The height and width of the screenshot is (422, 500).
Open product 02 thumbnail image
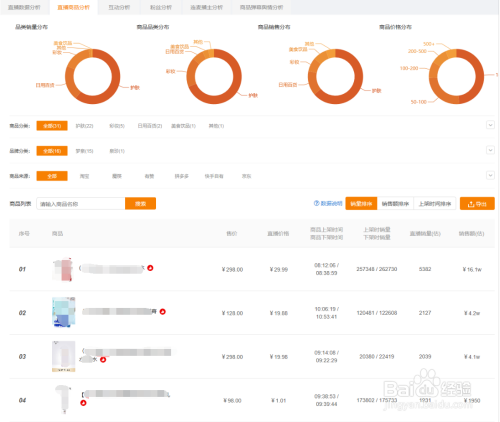pos(64,312)
